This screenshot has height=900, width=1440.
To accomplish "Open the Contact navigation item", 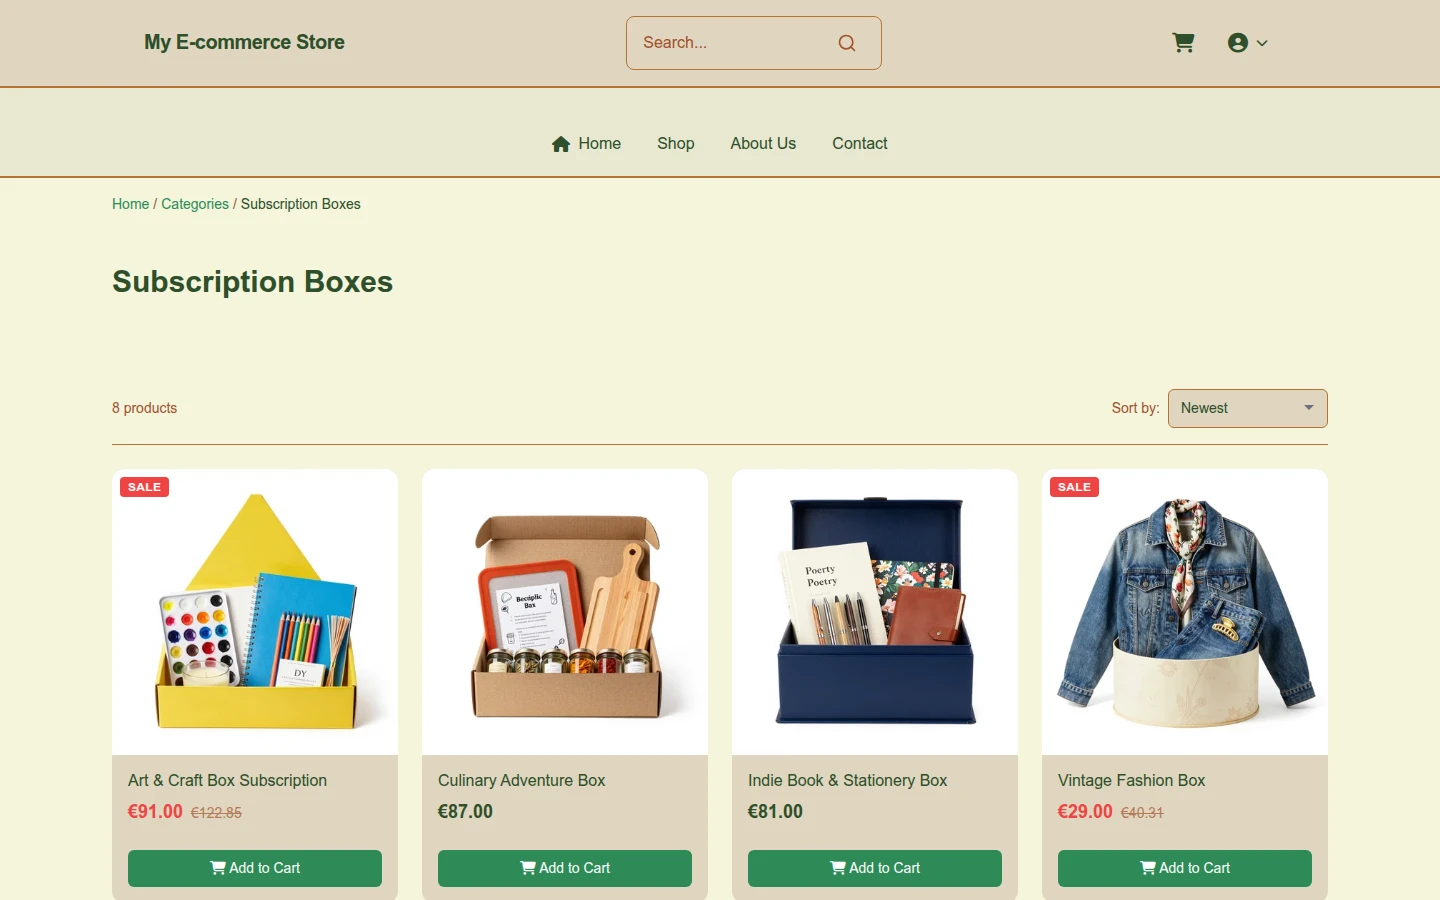I will (x=860, y=143).
